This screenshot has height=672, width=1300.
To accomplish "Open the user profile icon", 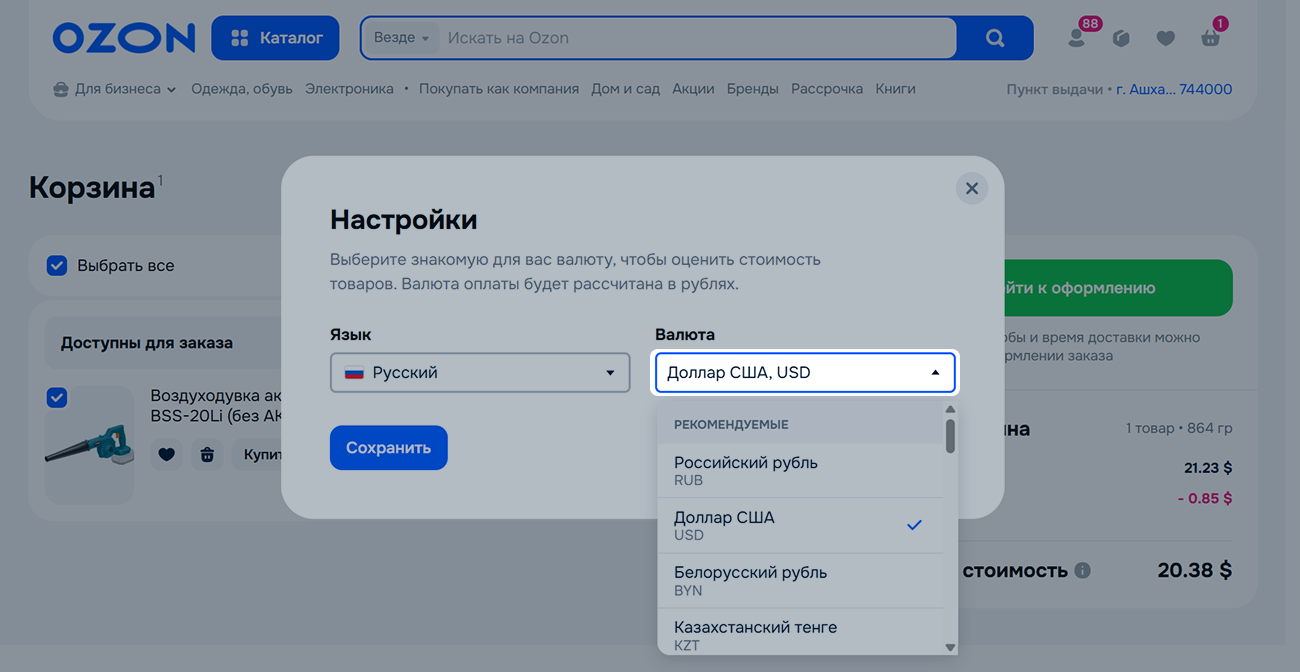I will tap(1077, 38).
